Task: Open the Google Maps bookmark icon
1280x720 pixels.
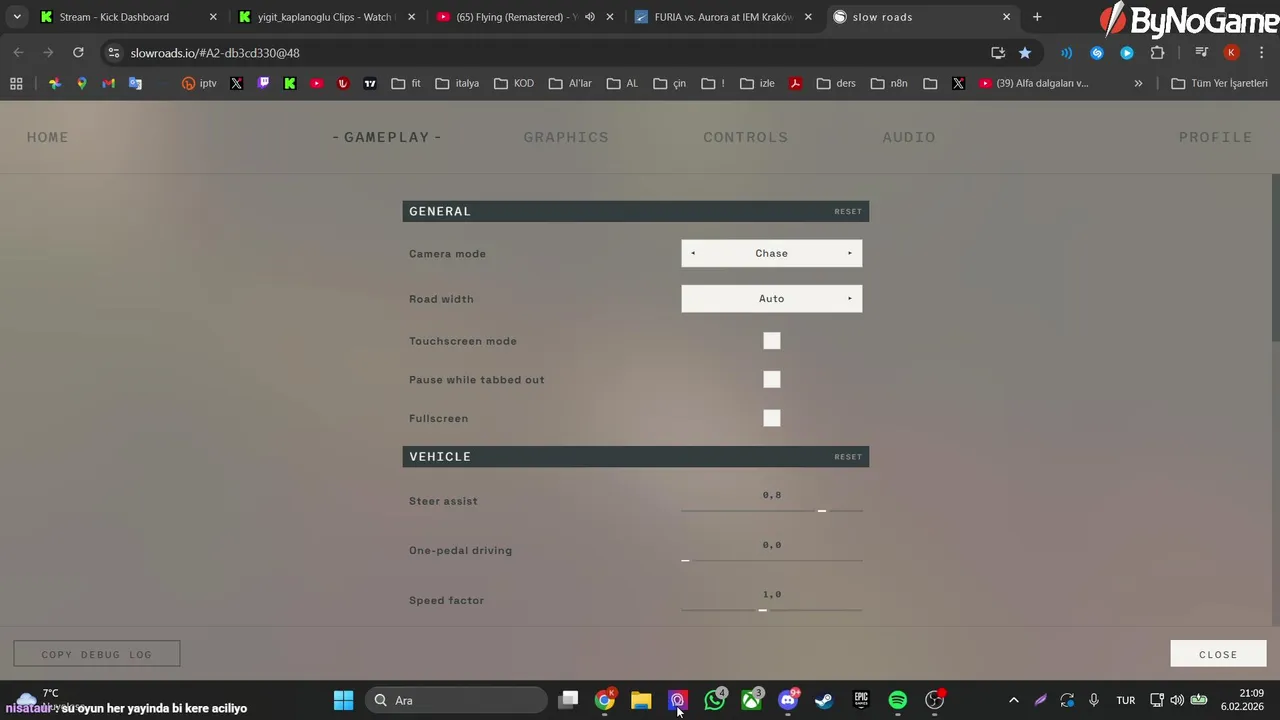Action: [x=82, y=84]
